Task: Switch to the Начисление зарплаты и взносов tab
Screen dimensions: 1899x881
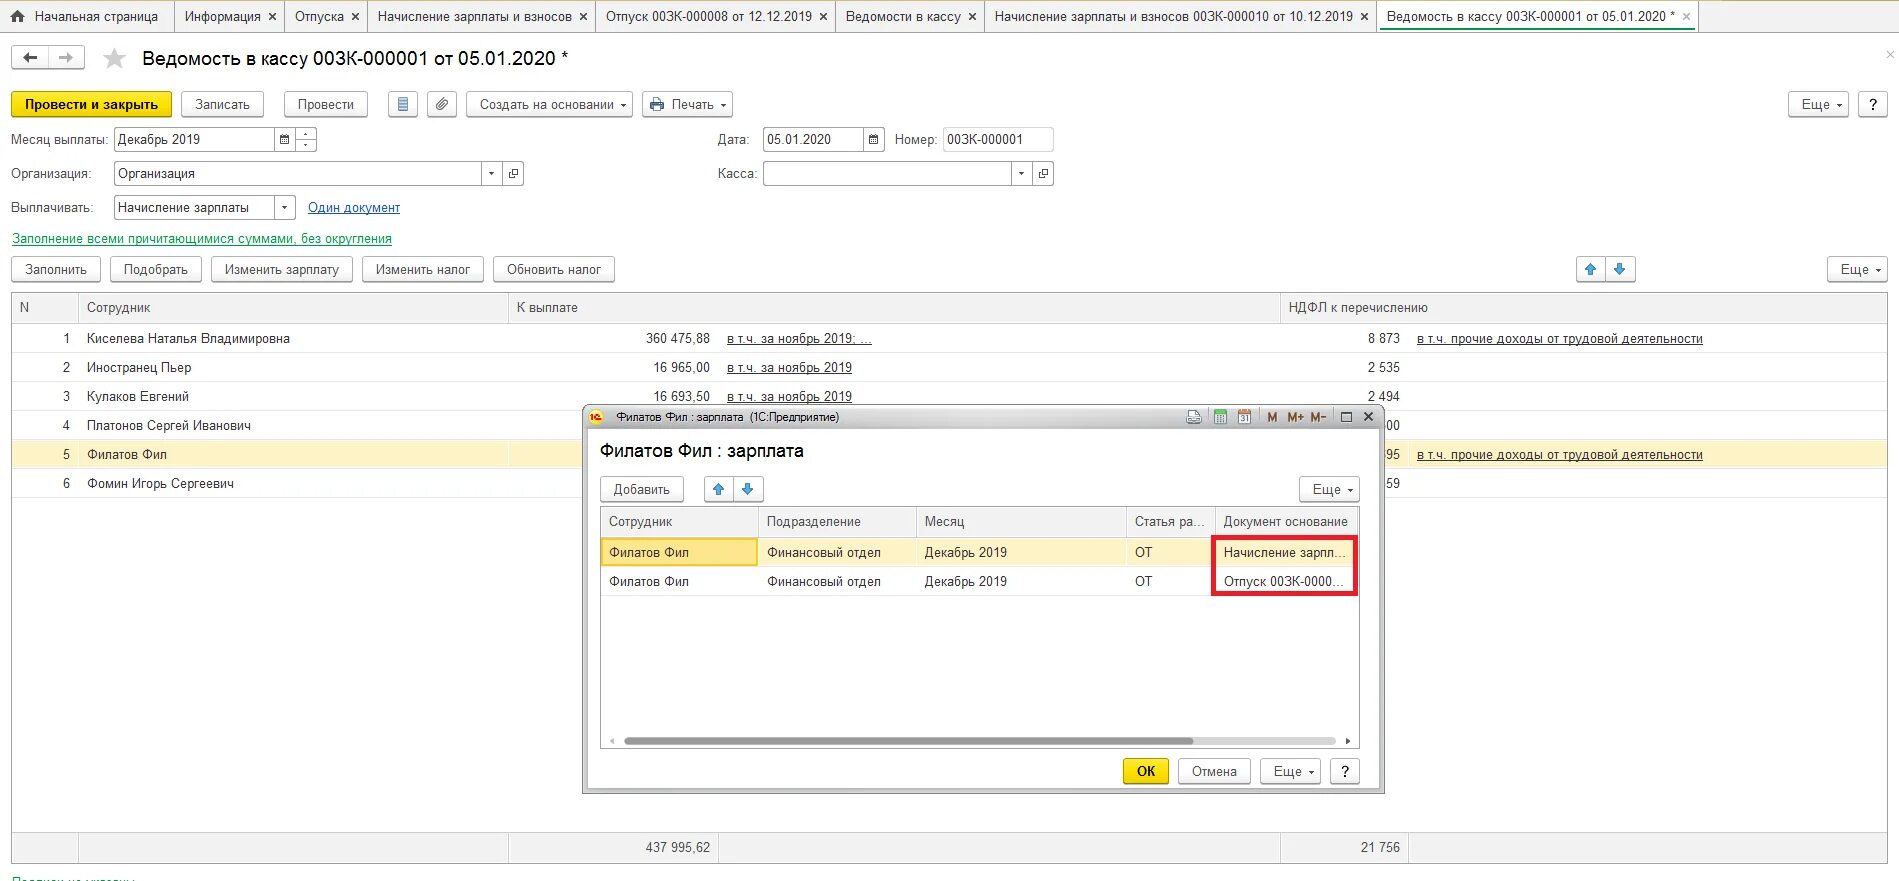Action: (475, 16)
